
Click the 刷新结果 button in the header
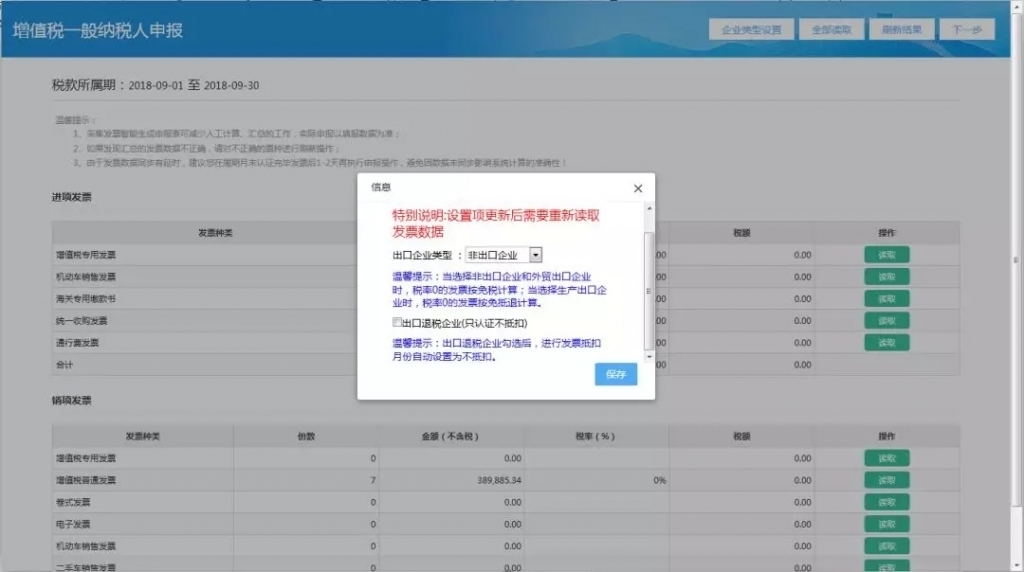click(901, 29)
